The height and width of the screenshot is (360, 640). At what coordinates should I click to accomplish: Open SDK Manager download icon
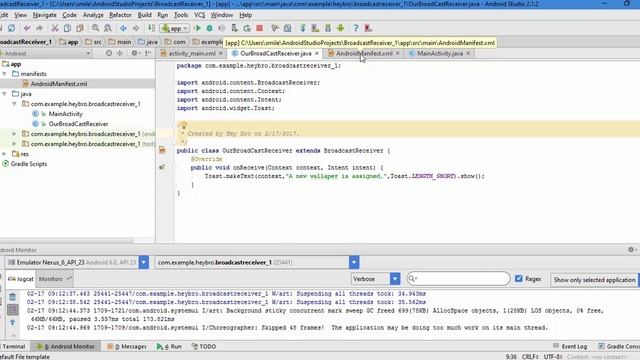[x=328, y=28]
